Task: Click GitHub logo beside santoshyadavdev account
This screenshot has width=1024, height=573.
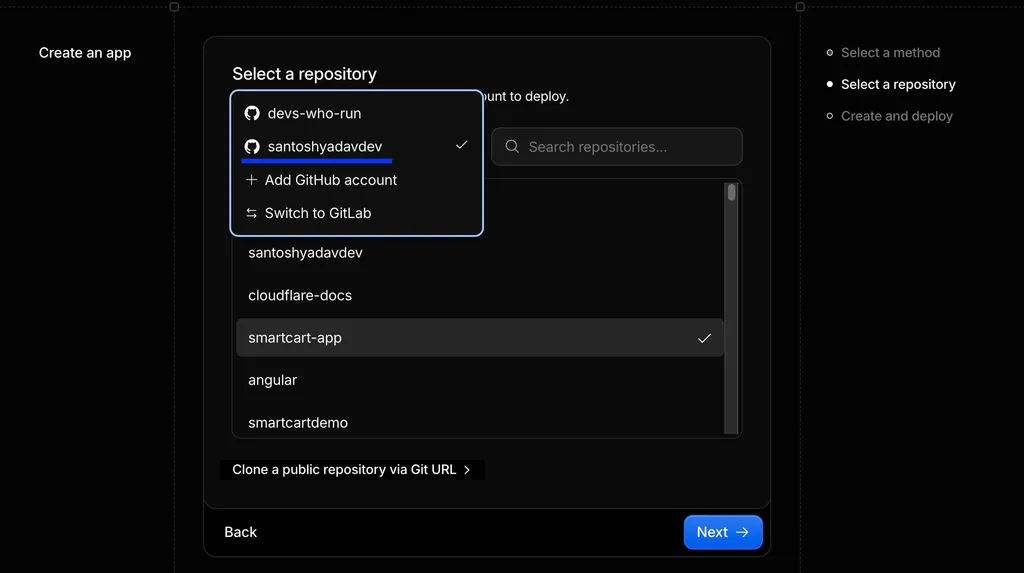Action: tap(252, 146)
